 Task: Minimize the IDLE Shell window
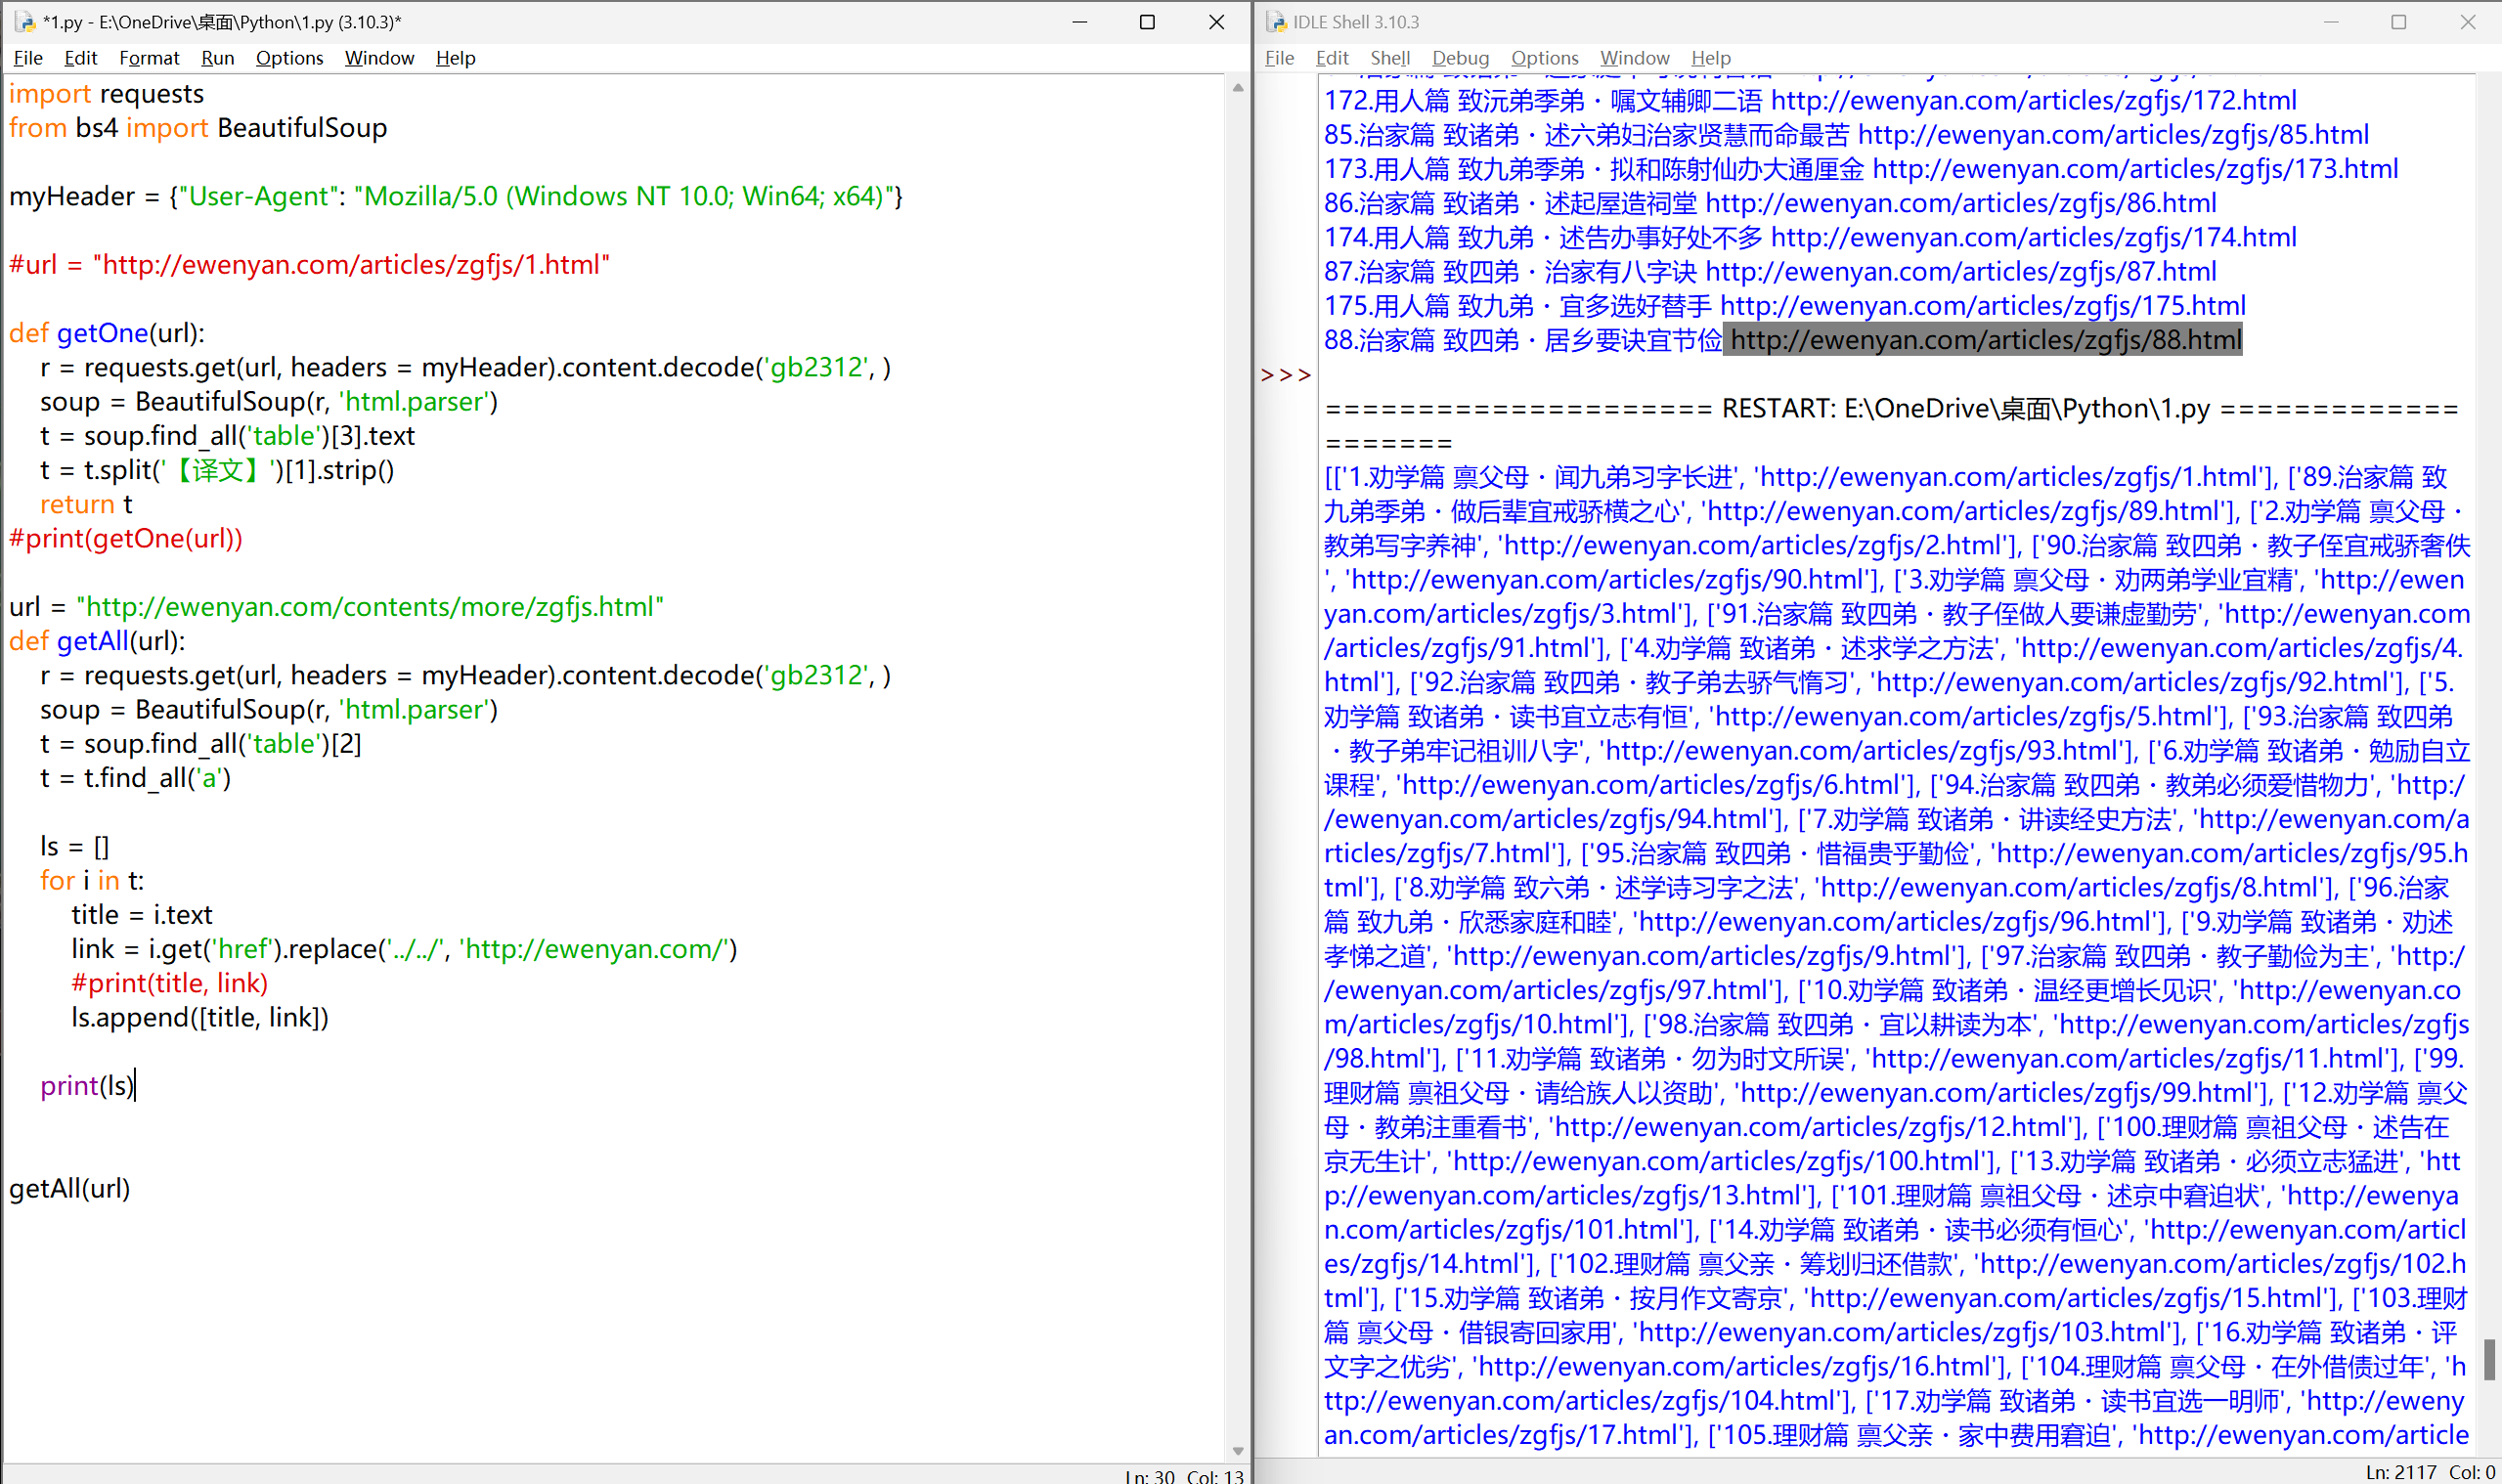2330,21
